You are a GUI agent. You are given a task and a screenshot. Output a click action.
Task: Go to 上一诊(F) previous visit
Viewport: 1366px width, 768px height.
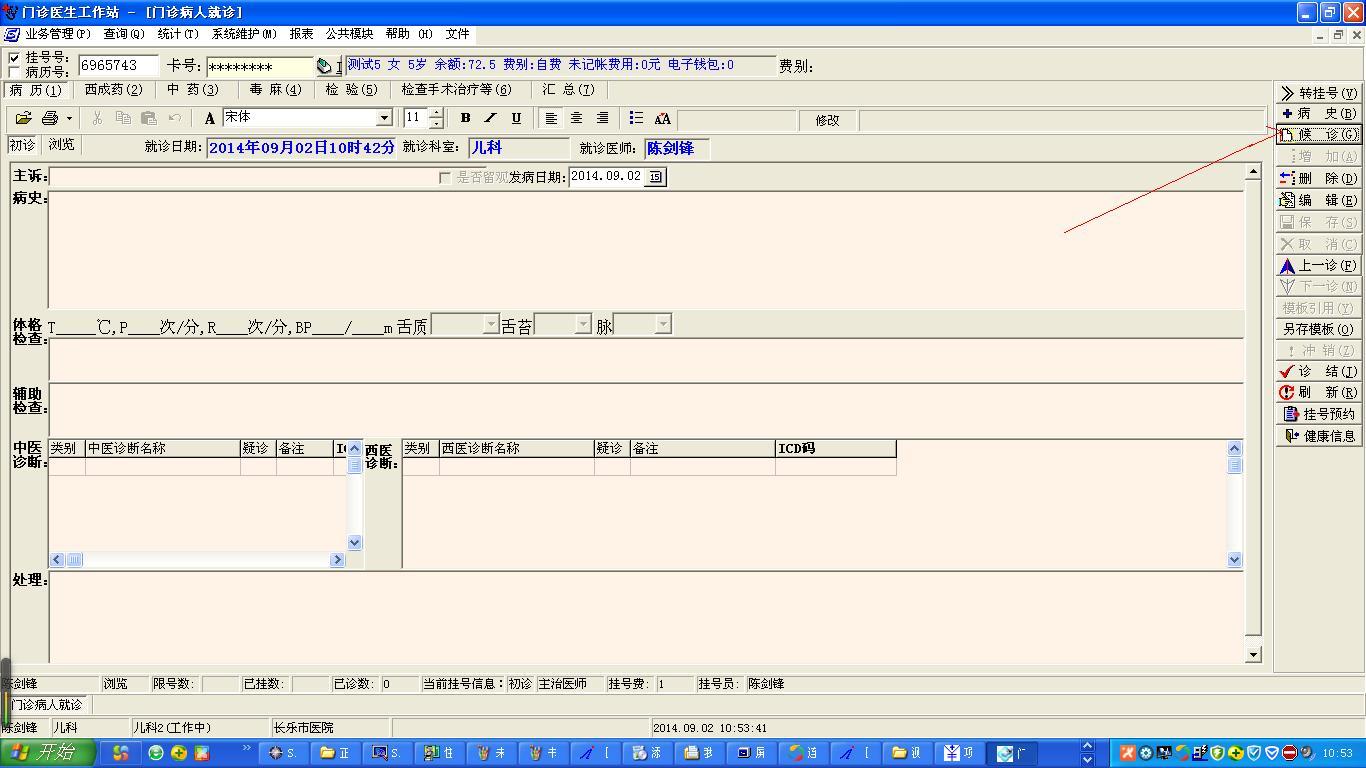tap(1318, 265)
